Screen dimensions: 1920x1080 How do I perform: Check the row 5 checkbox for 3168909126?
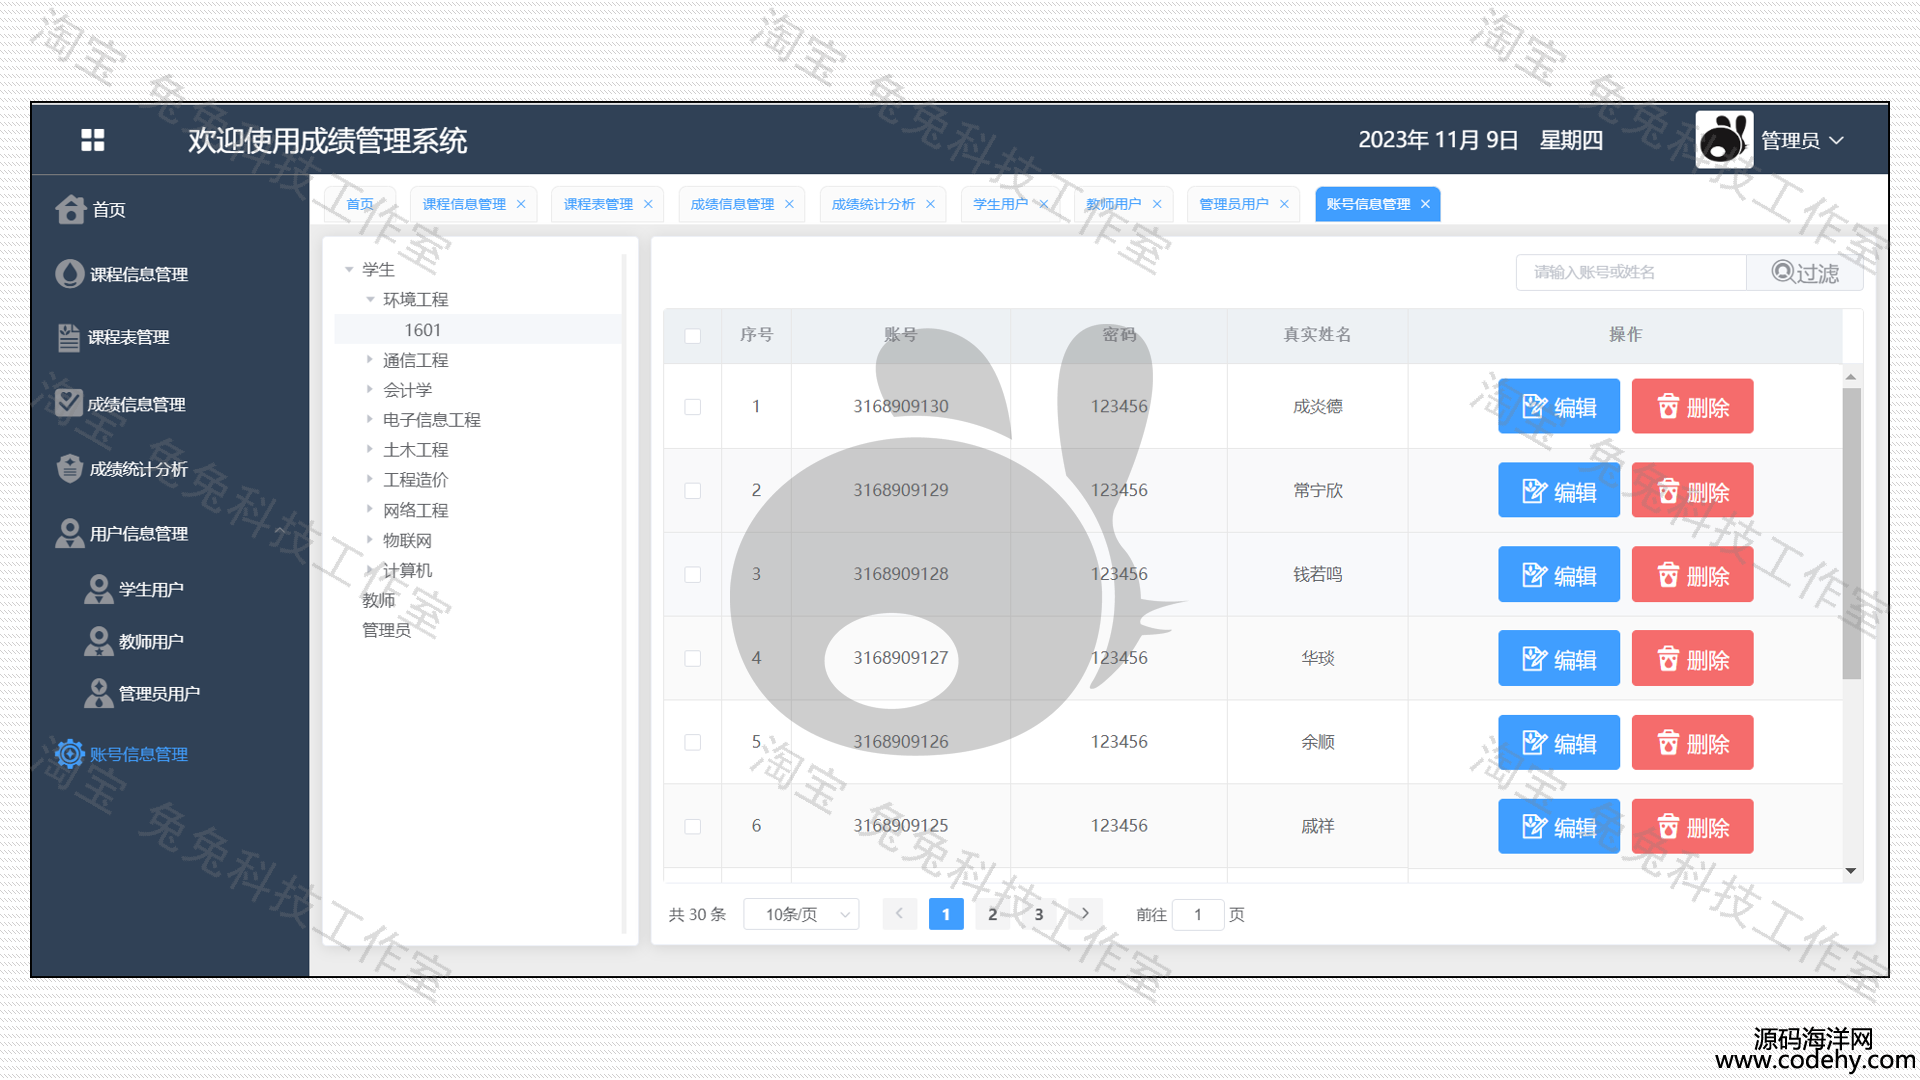692,742
